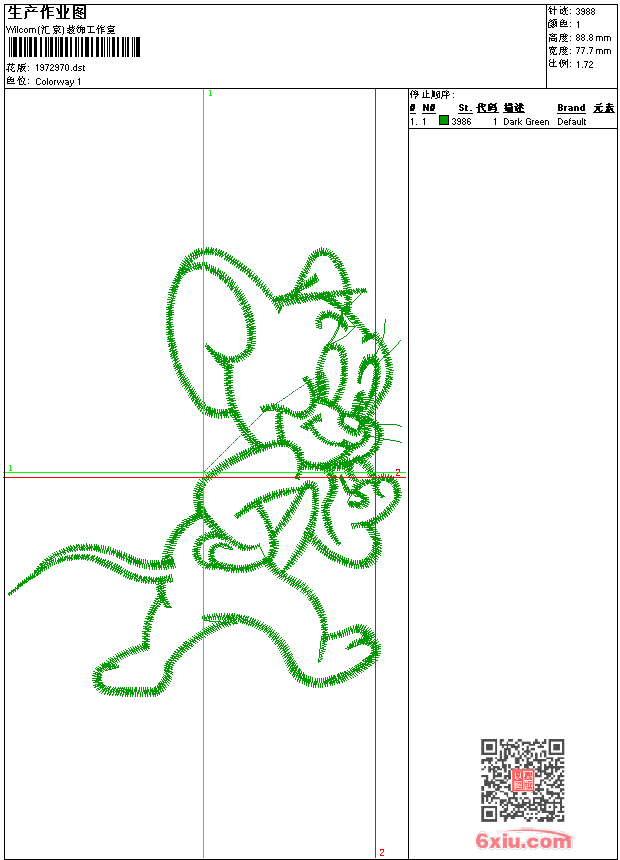Click the Wilcom studio name text
Viewport: 620px width, 860px height.
pos(61,30)
